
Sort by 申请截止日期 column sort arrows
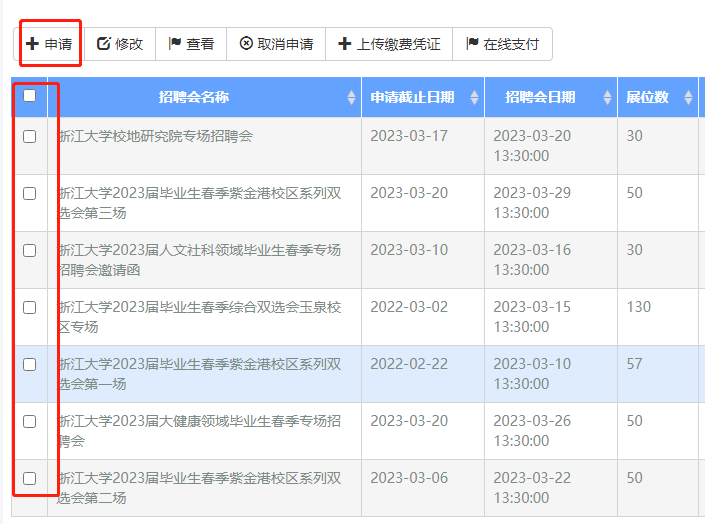[x=474, y=98]
